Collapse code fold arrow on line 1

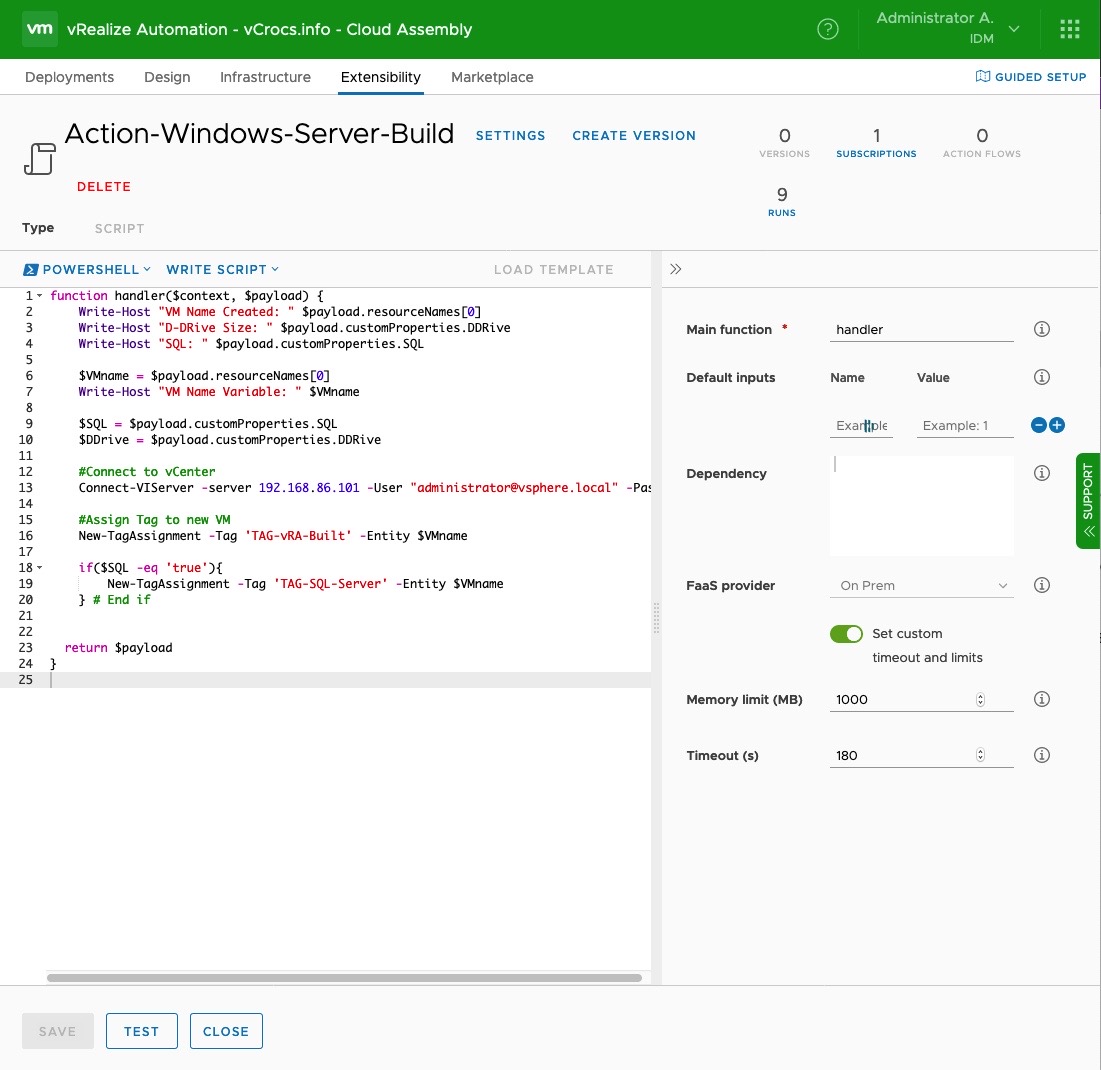pos(40,296)
